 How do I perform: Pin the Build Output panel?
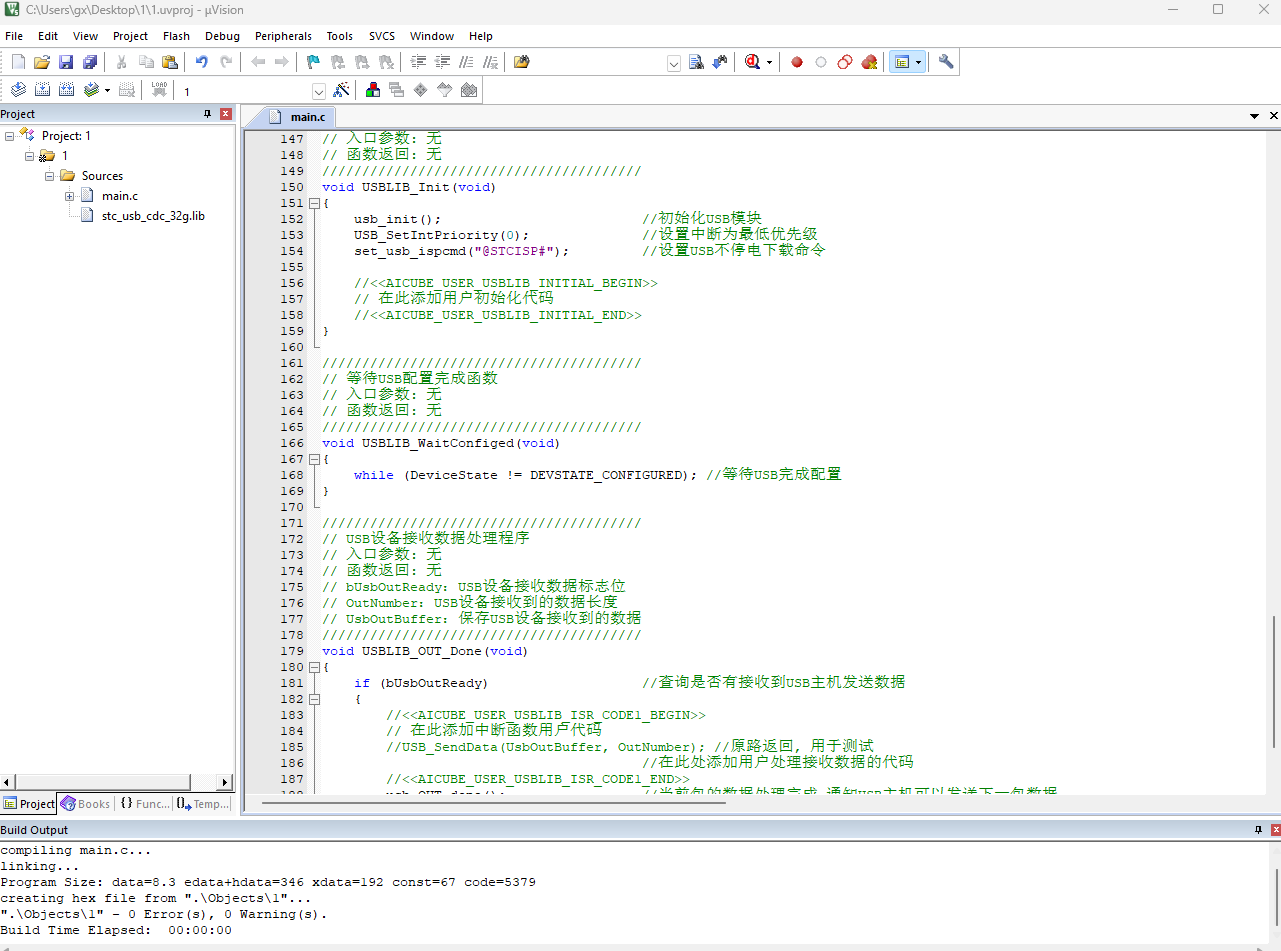click(x=1258, y=830)
